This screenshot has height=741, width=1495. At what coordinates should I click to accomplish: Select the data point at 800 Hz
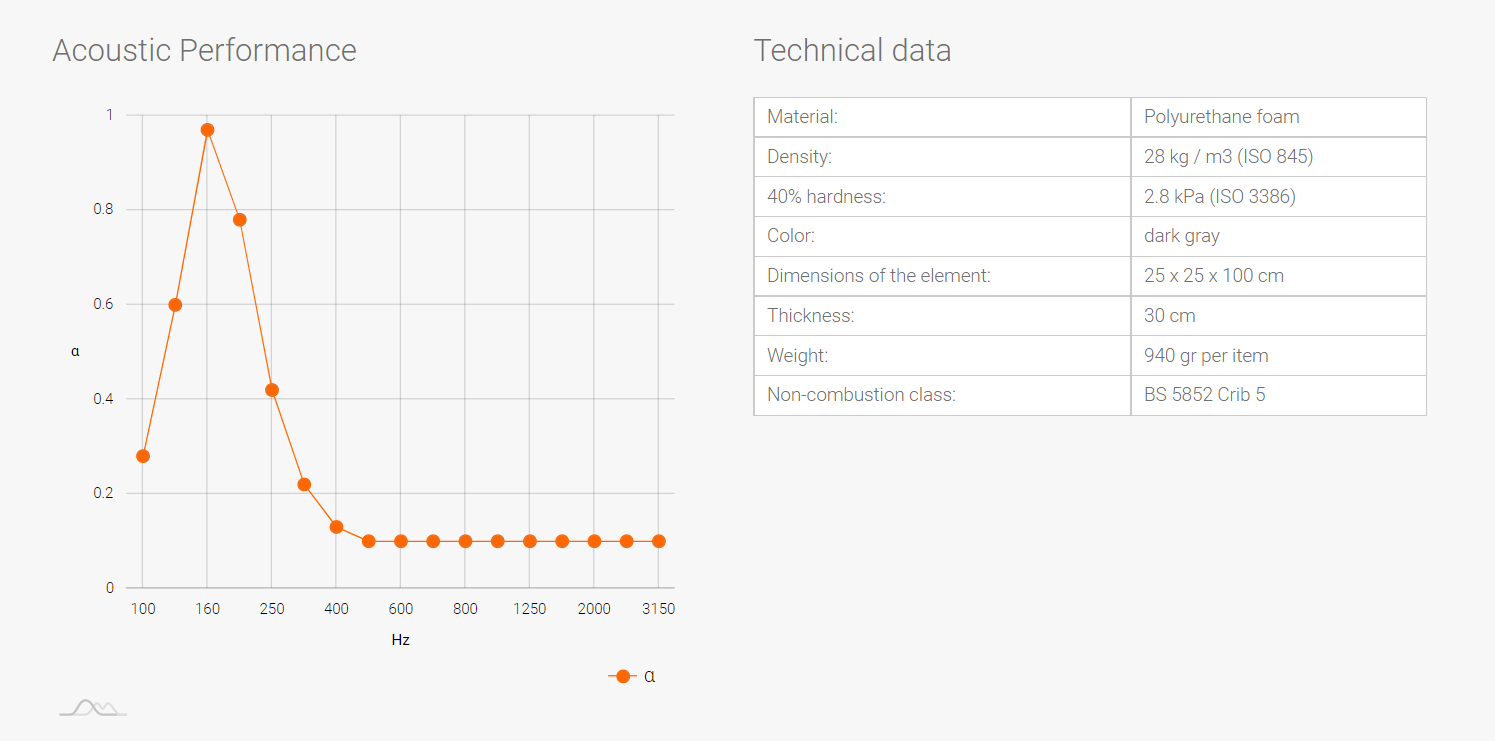tap(465, 541)
